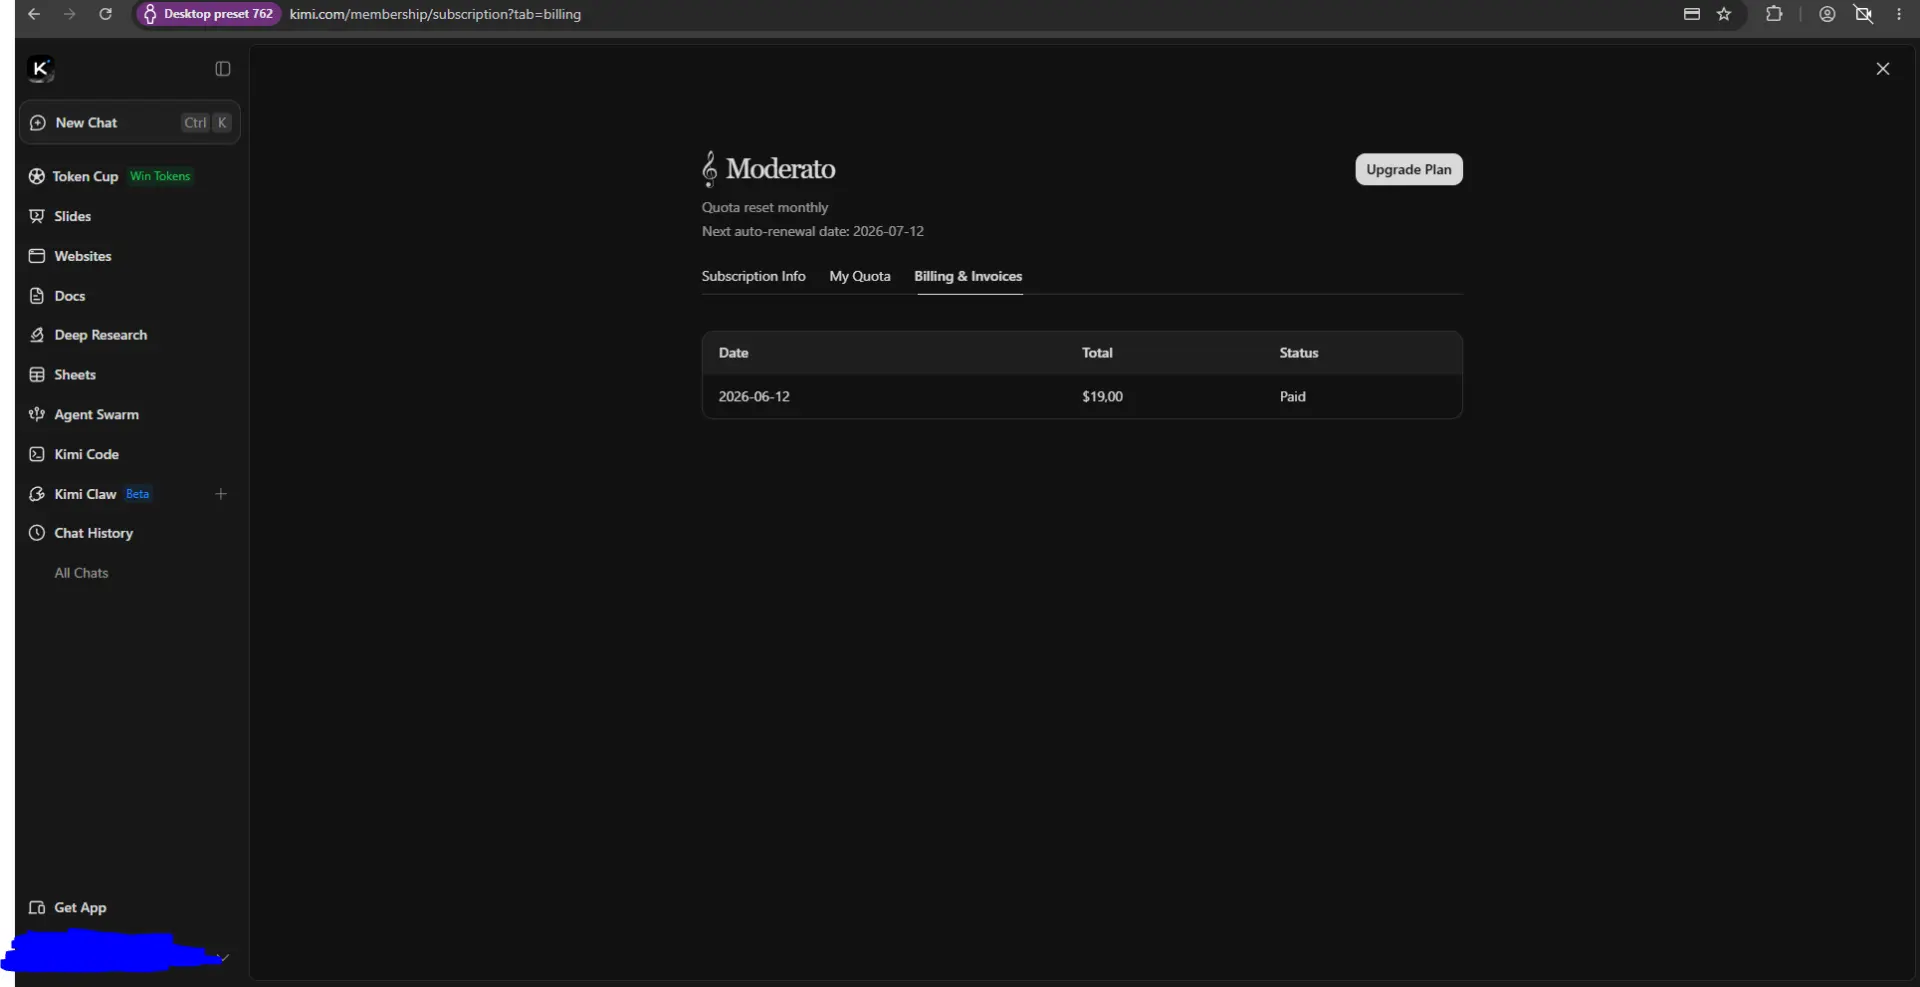Image resolution: width=1920 pixels, height=987 pixels.
Task: Open the Sheets tool icon
Action: click(x=37, y=375)
